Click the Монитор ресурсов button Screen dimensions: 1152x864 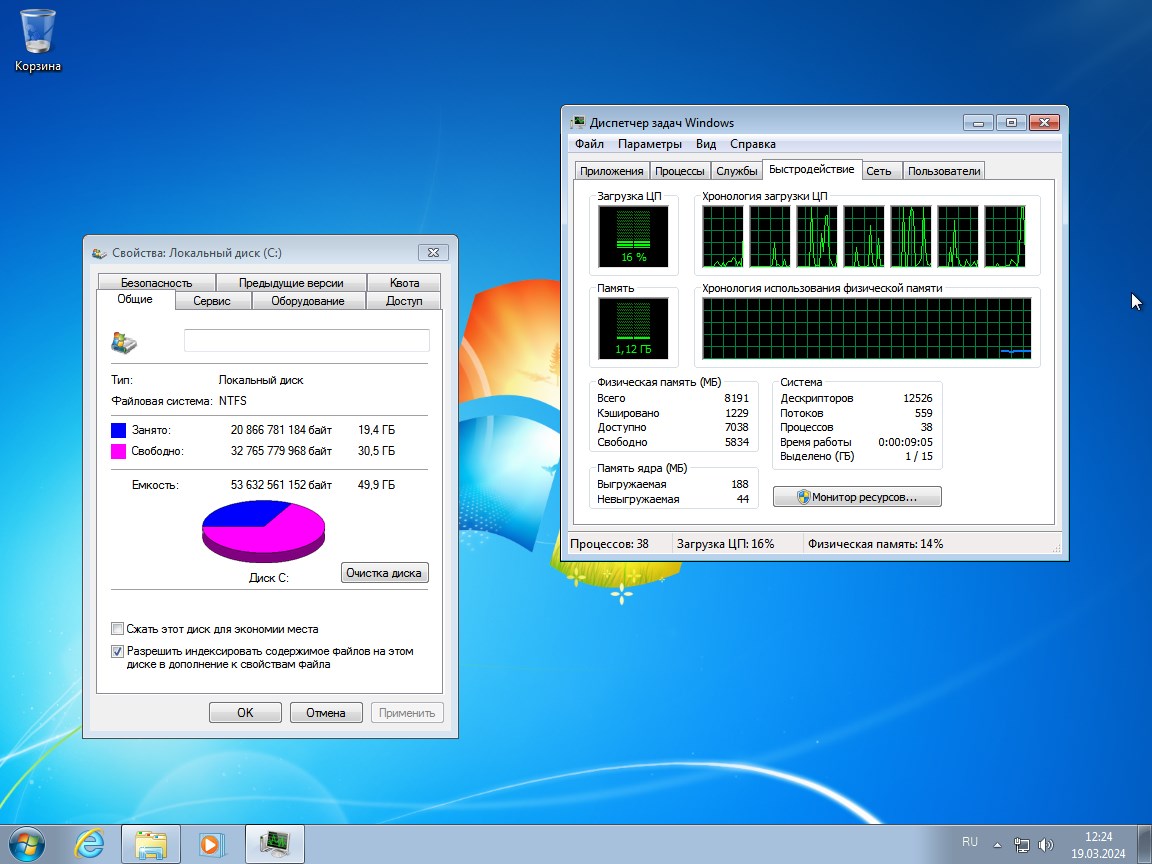pos(857,496)
